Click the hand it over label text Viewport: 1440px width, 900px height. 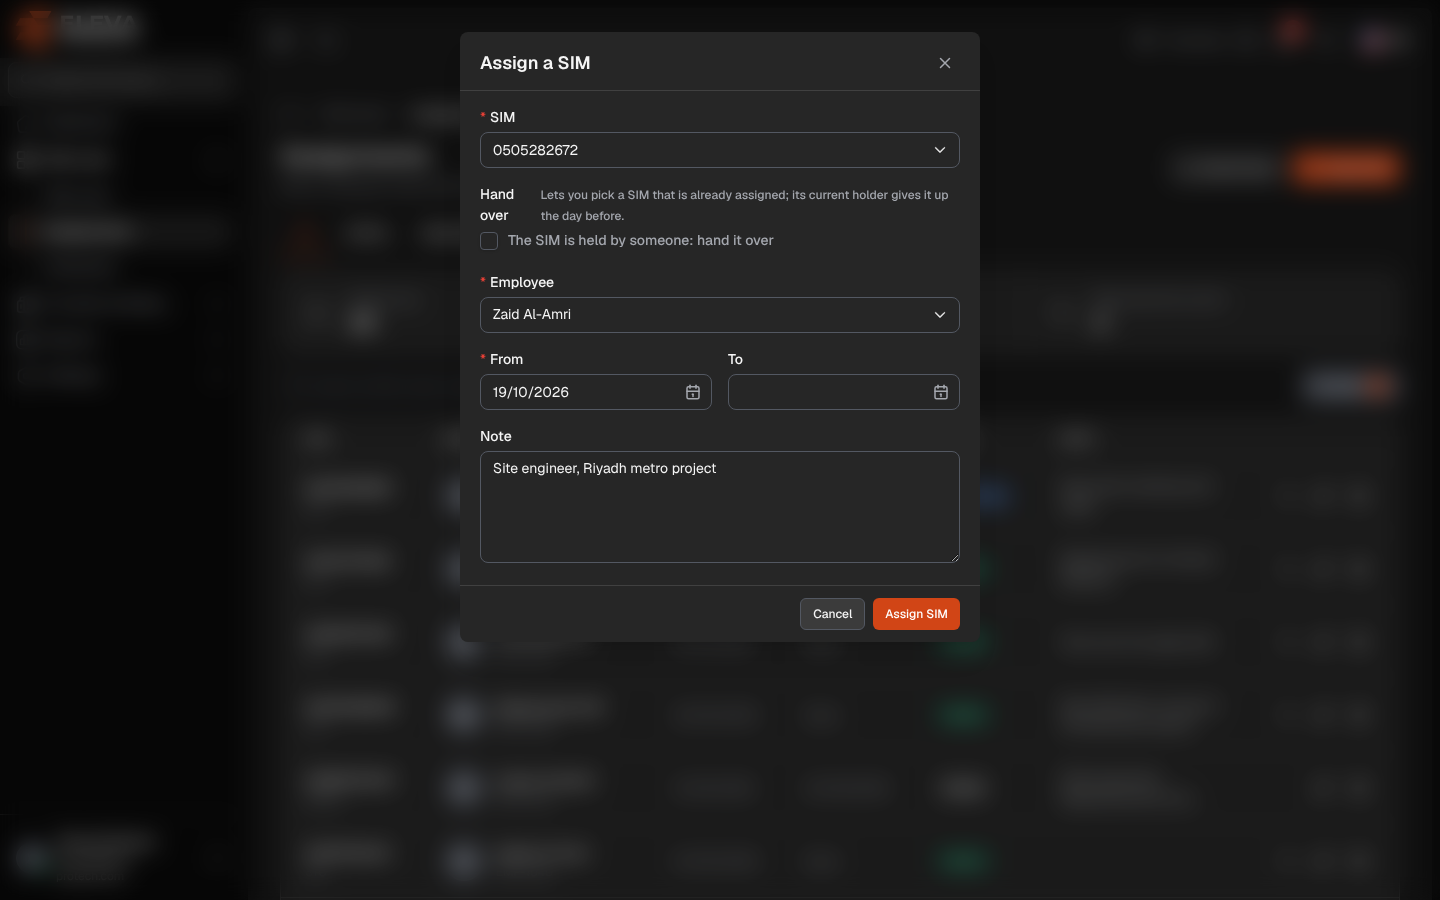641,241
